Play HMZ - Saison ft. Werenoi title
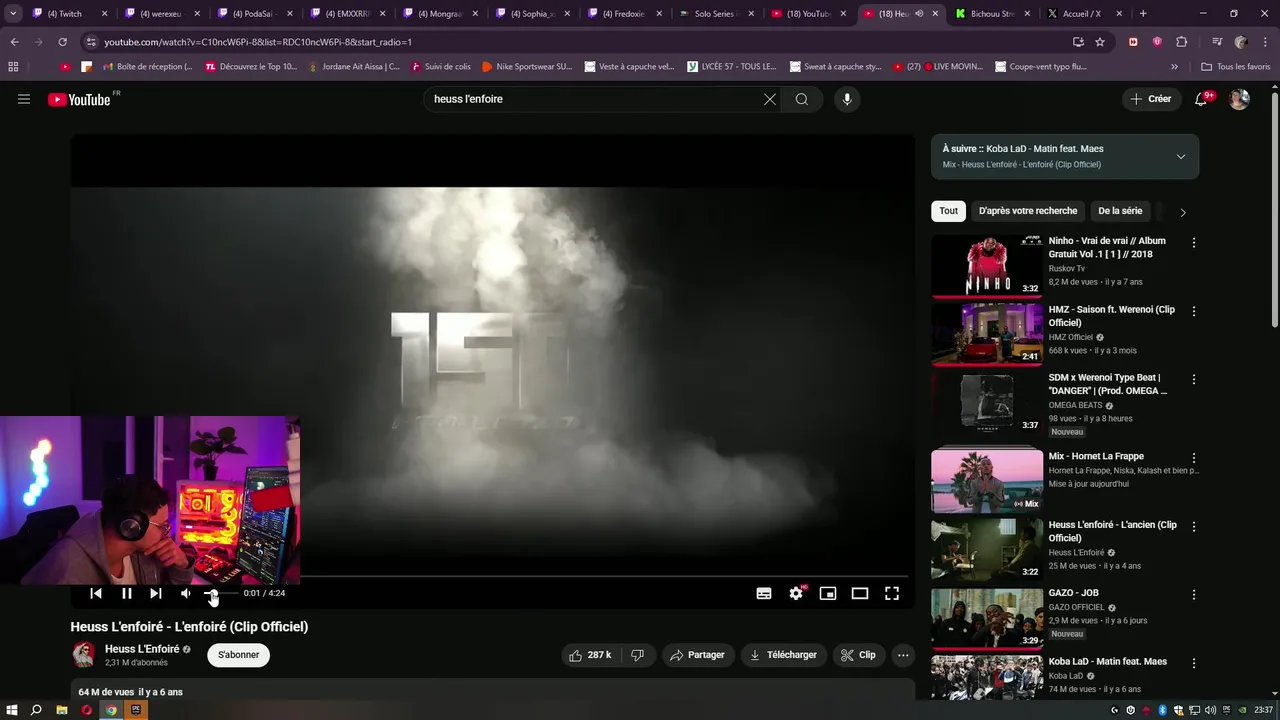This screenshot has height=720, width=1280. tap(1112, 316)
